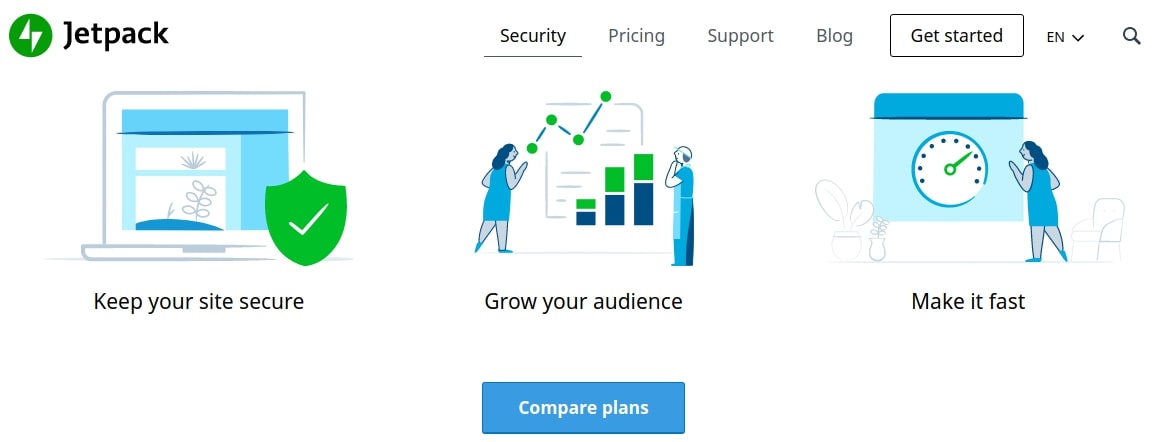Click the speedometer gauge illustration
Image resolution: width=1156 pixels, height=442 pixels.
pyautogui.click(x=949, y=167)
